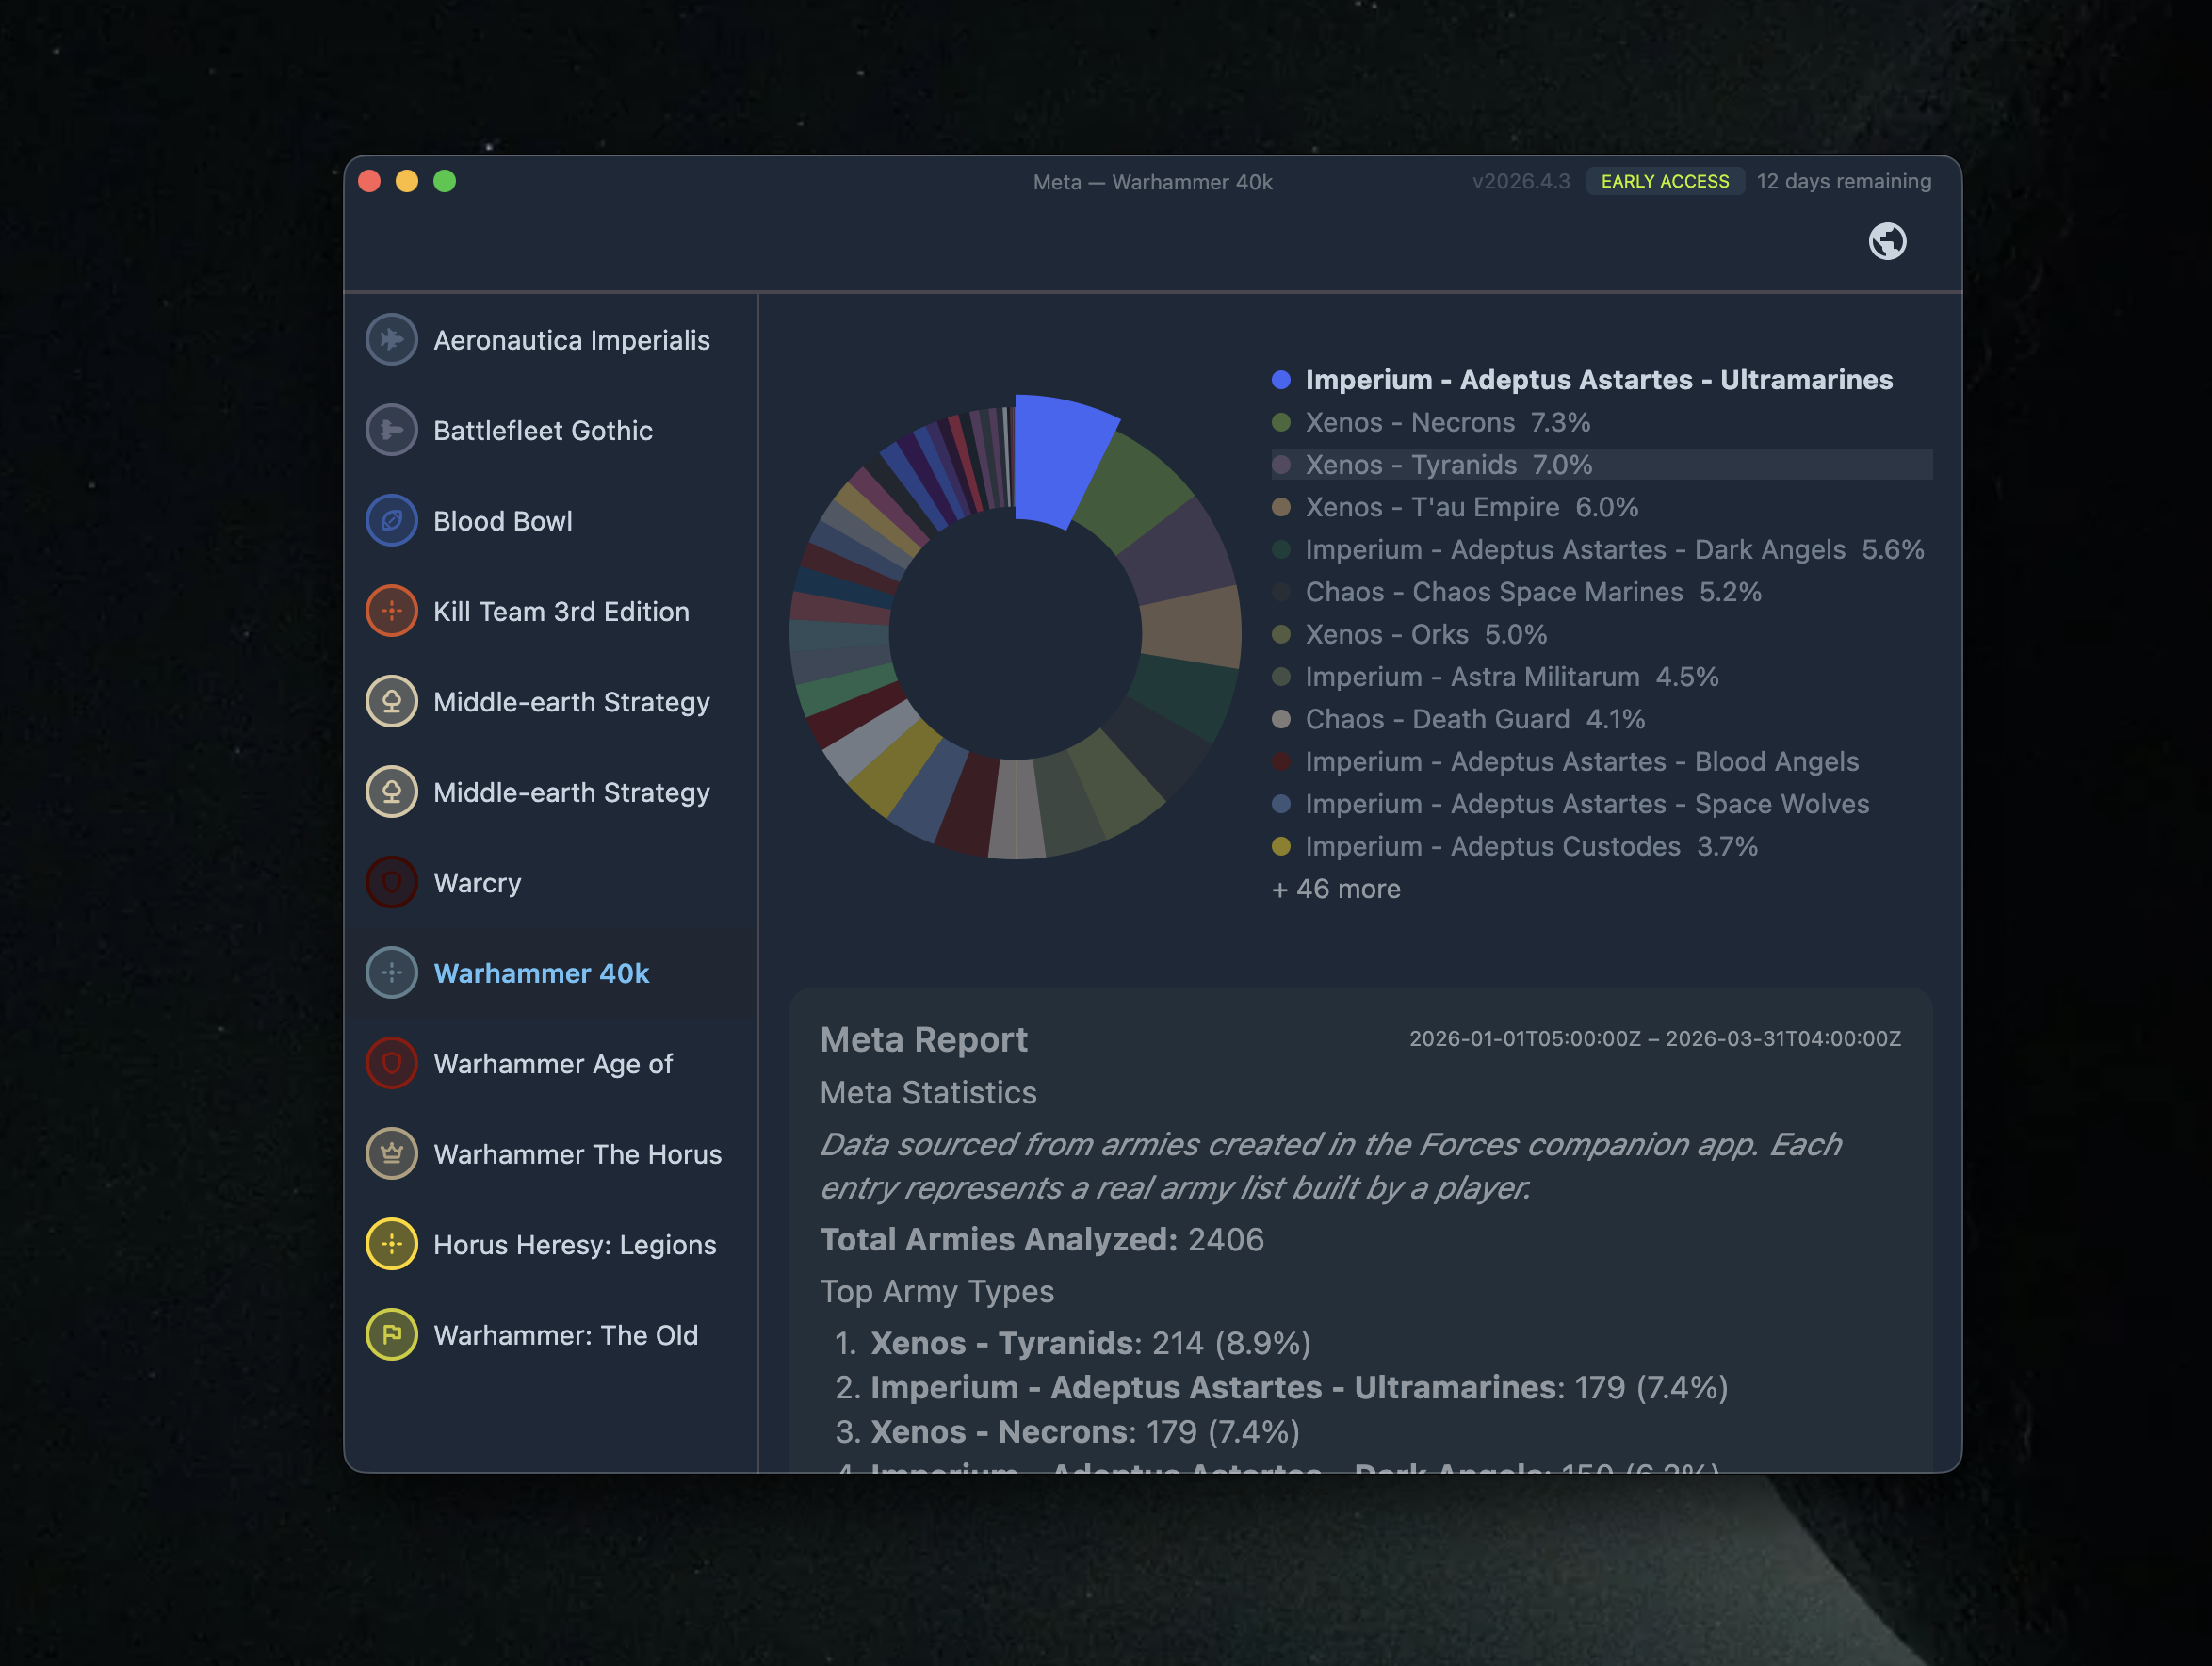Select the Kill Team 3rd Edition icon
The height and width of the screenshot is (1666, 2212).
coord(391,611)
